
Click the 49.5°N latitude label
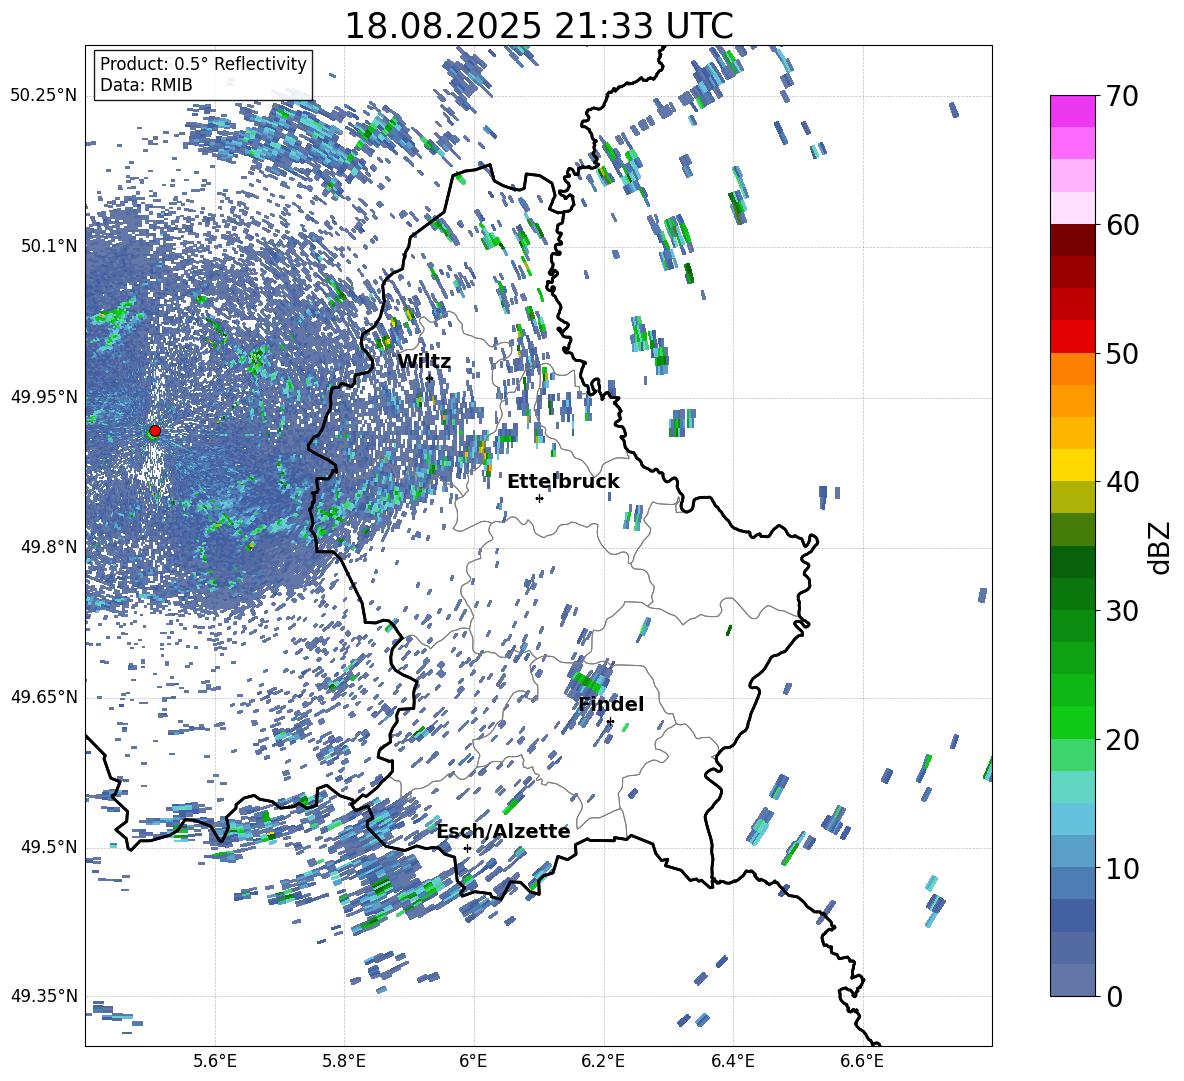[49, 847]
